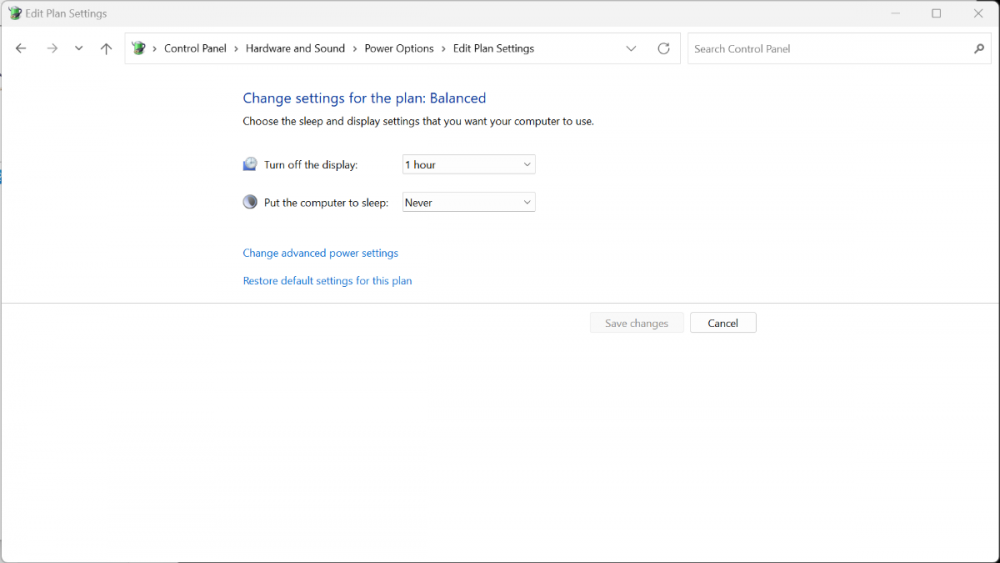The image size is (1000, 563).
Task: Click the Power Options icon in the address bar
Action: tap(139, 48)
